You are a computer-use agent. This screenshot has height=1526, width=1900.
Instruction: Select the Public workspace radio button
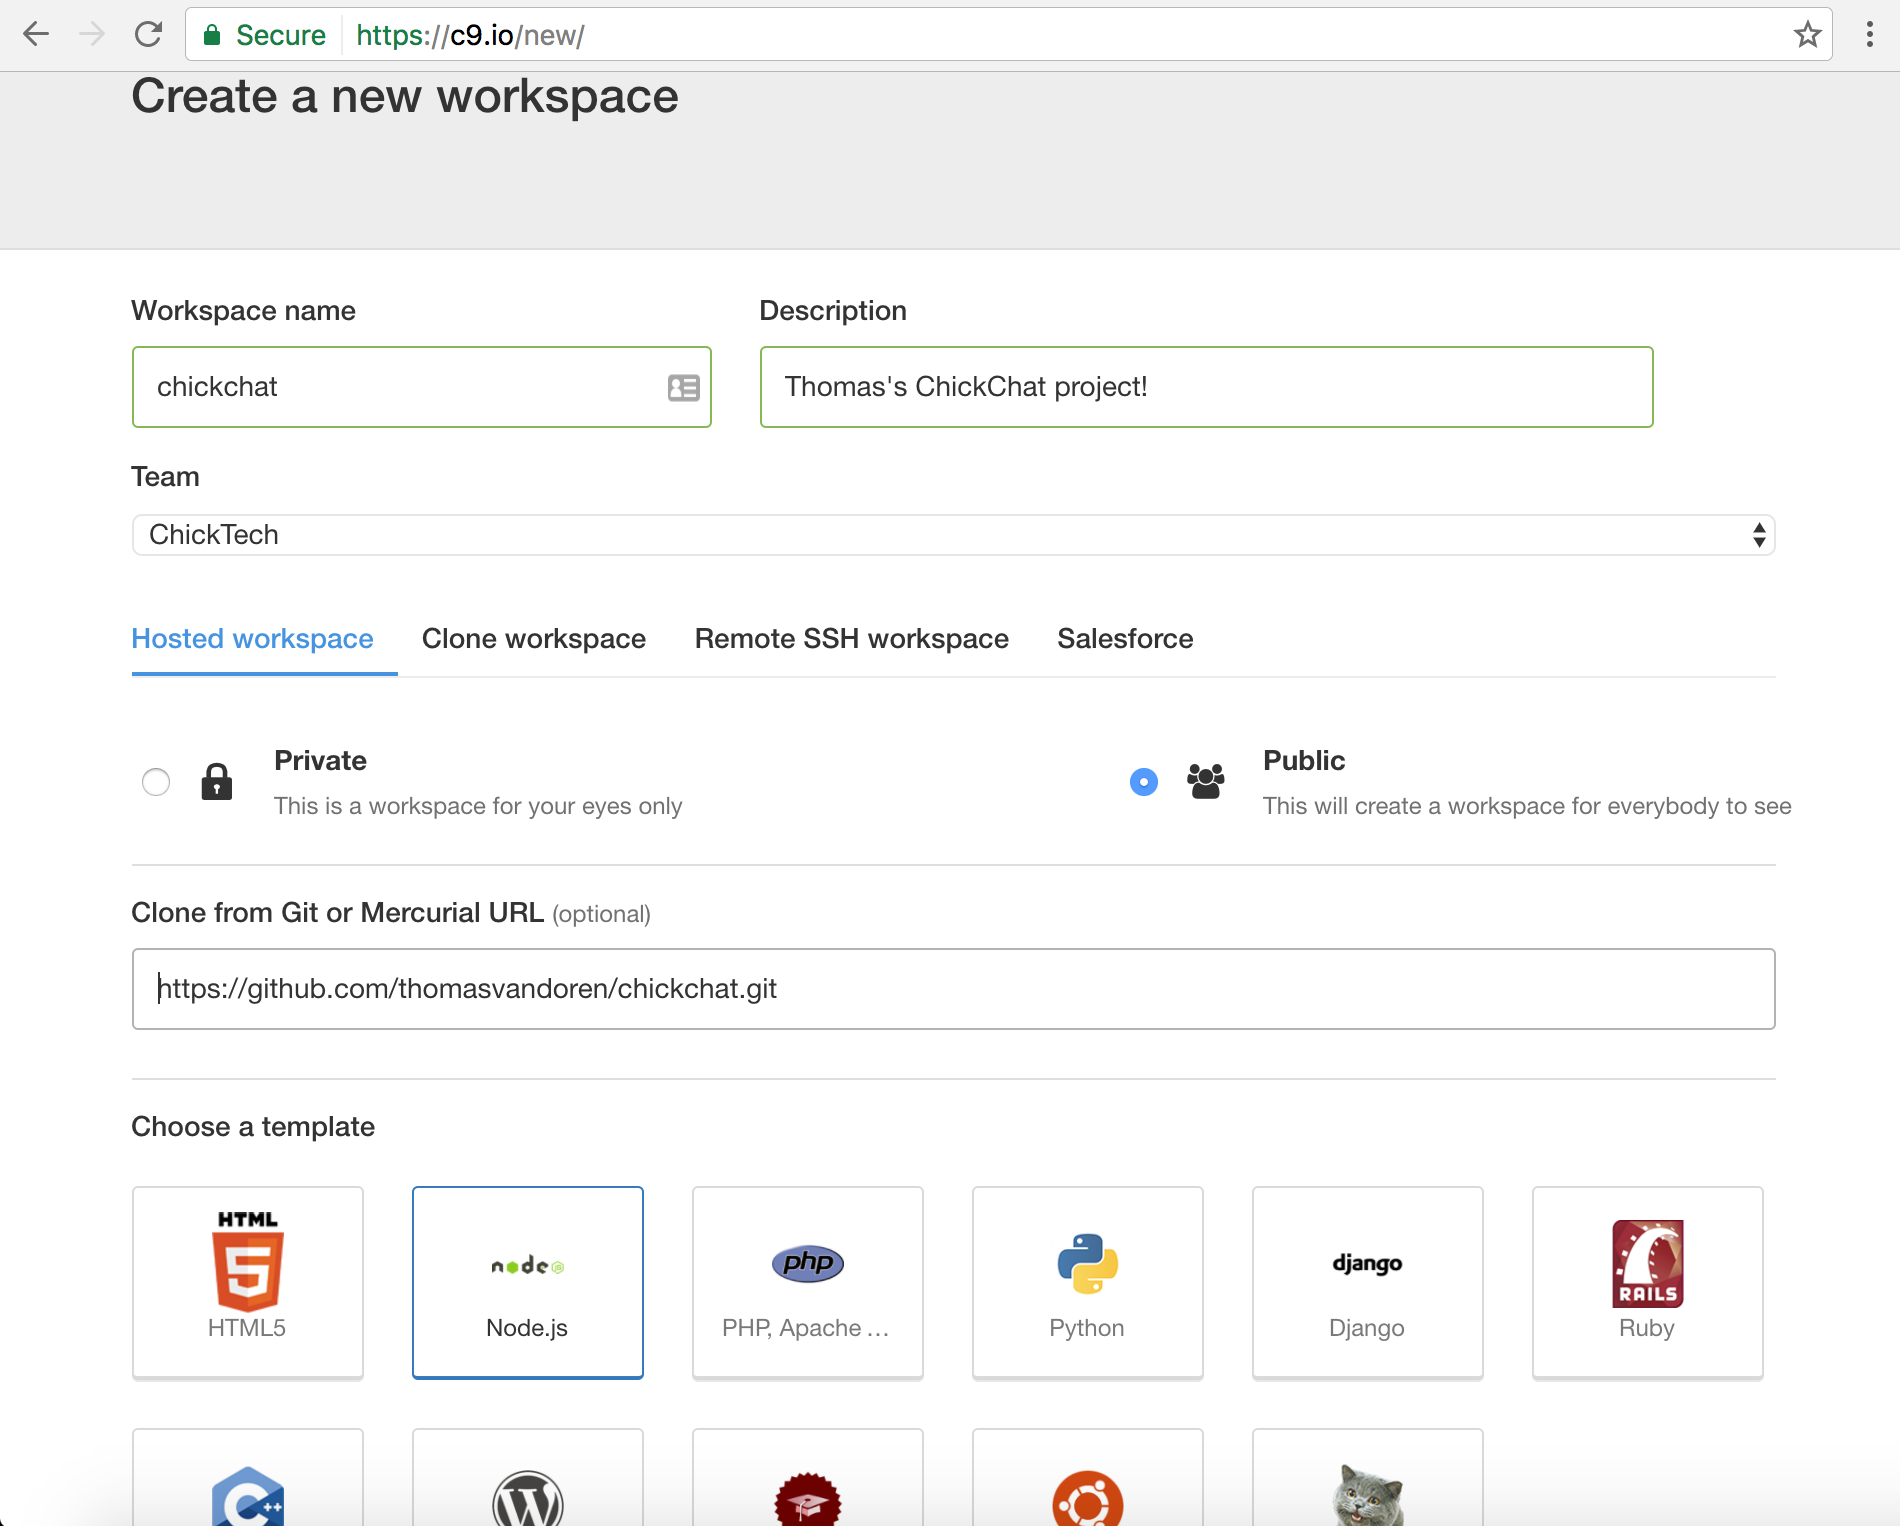tap(1144, 781)
